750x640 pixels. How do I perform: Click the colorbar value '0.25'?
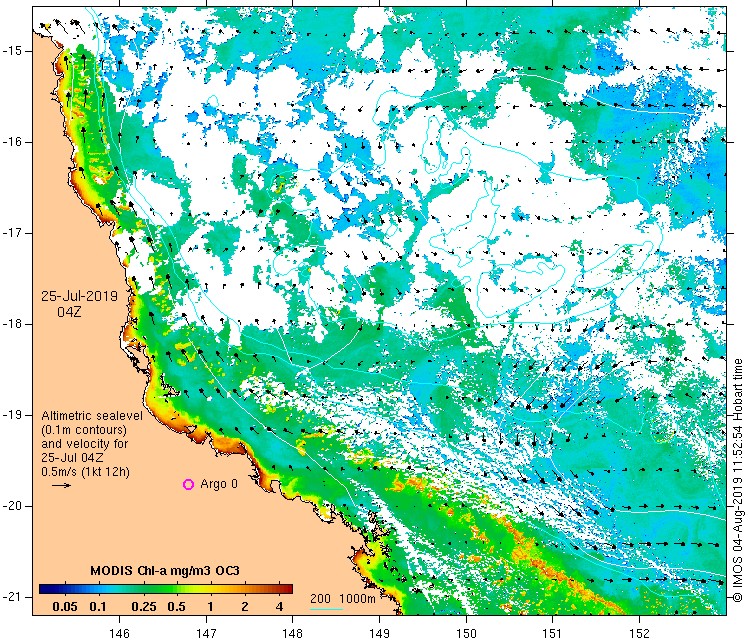(144, 607)
